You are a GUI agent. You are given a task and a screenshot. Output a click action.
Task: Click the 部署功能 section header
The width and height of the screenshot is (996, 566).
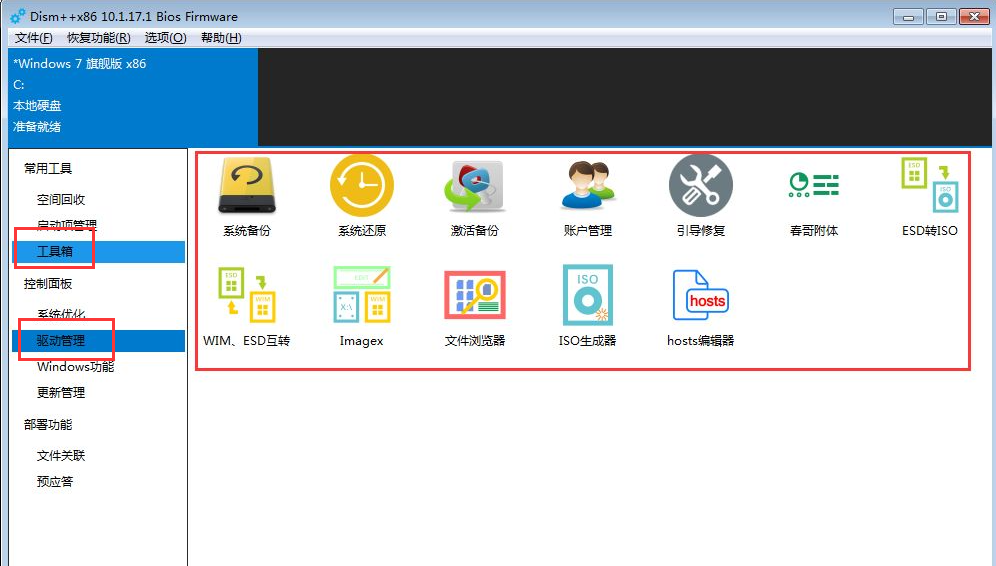[48, 424]
